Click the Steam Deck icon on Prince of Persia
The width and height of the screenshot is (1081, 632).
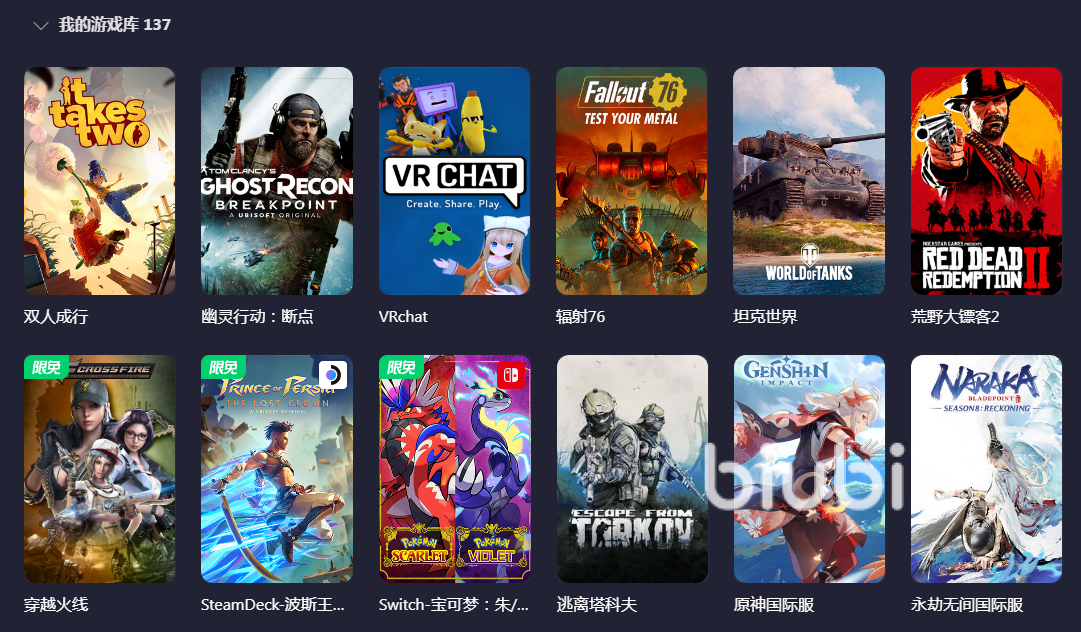[x=332, y=375]
